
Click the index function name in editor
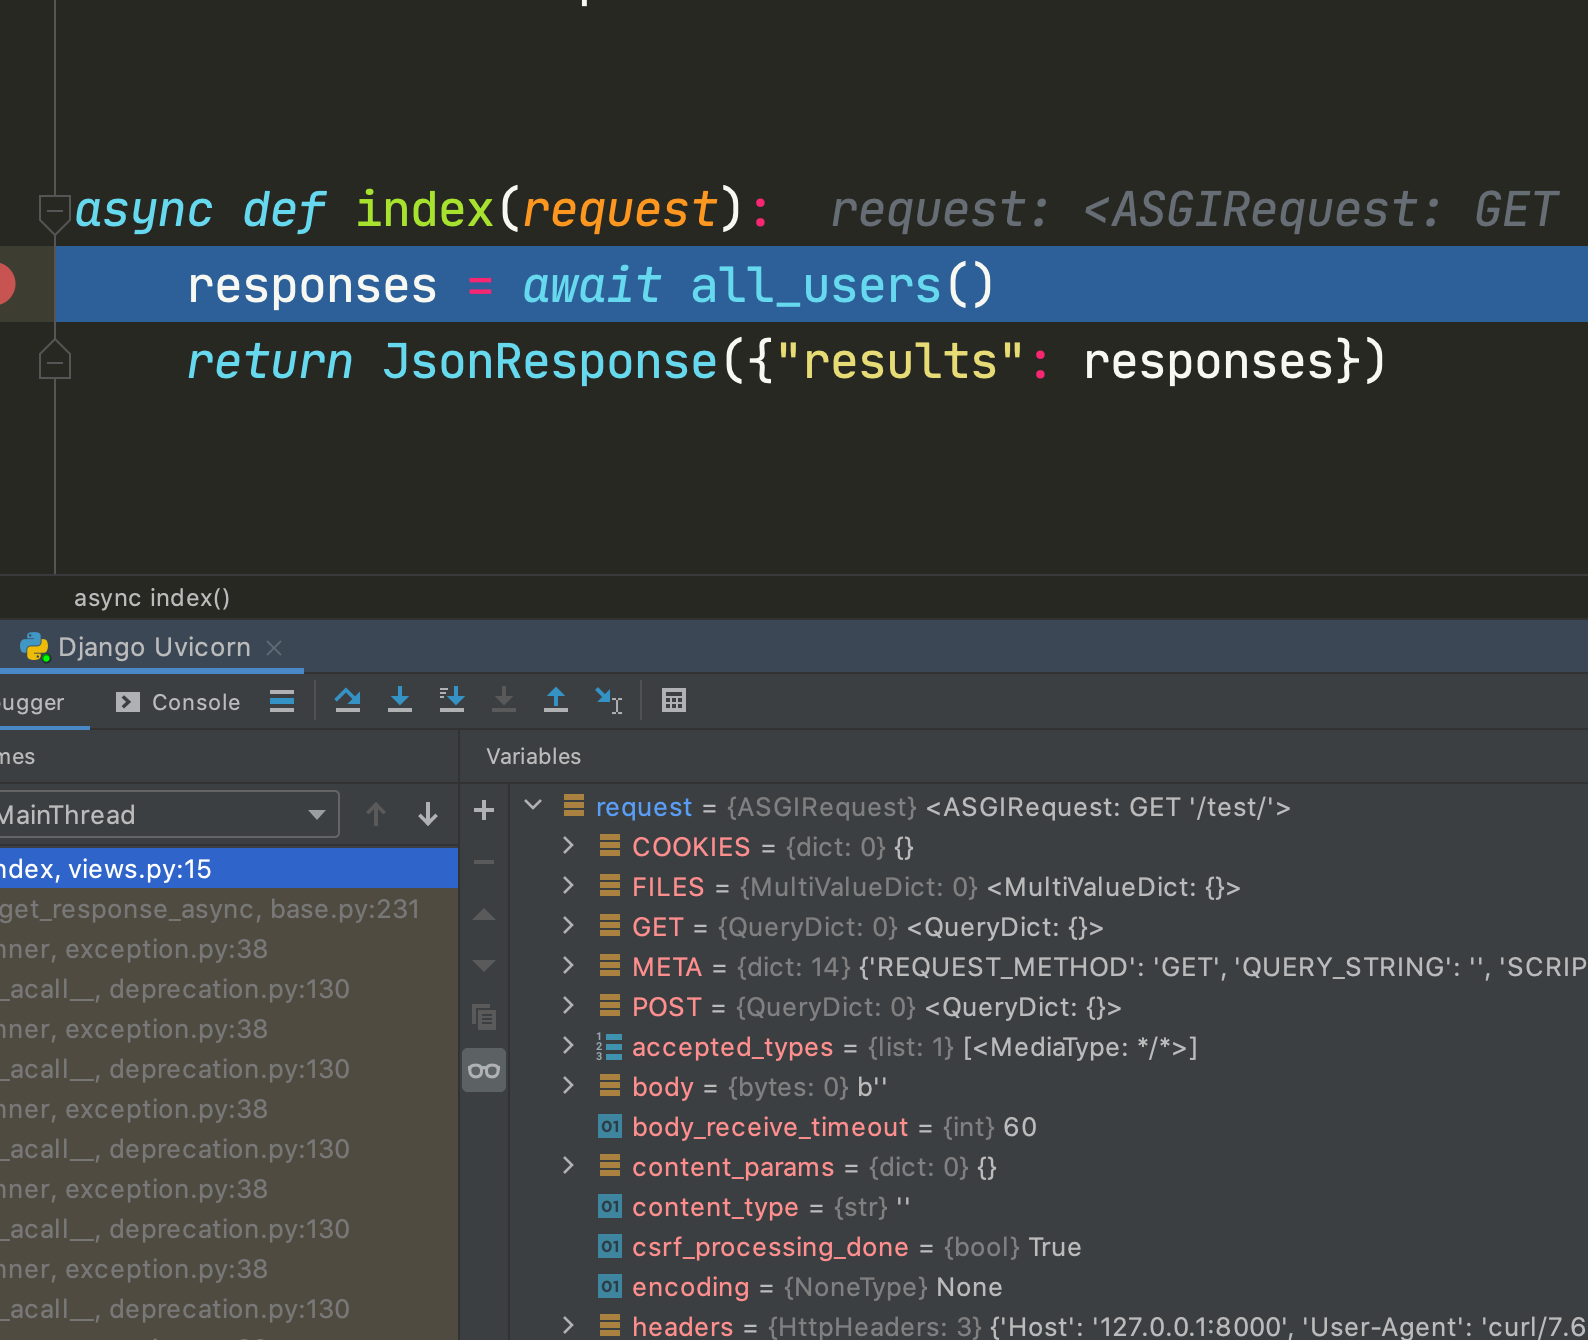[425, 210]
